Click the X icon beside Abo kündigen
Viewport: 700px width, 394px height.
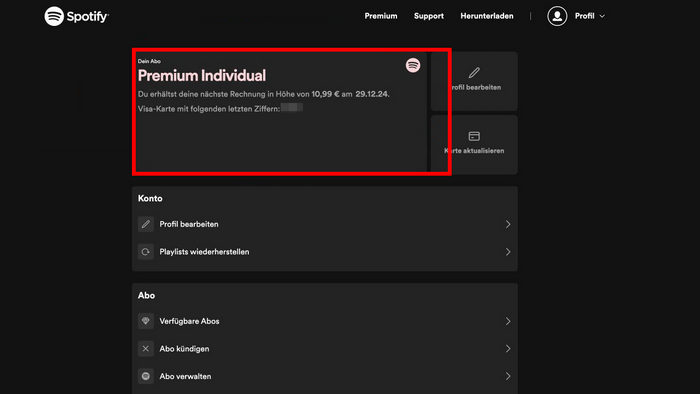pyautogui.click(x=146, y=348)
